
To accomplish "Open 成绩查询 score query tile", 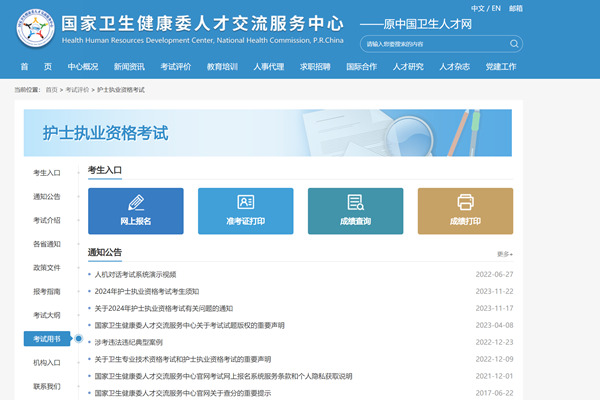I will tap(355, 210).
